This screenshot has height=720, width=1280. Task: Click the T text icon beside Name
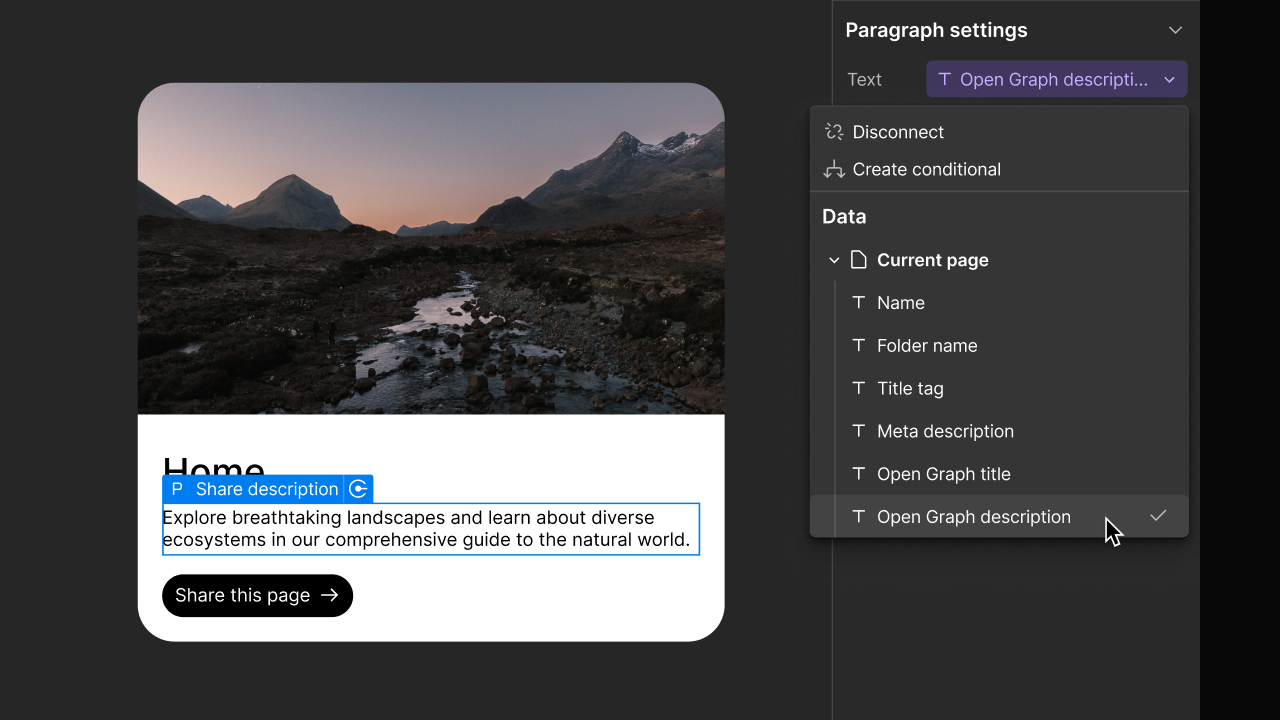point(858,302)
